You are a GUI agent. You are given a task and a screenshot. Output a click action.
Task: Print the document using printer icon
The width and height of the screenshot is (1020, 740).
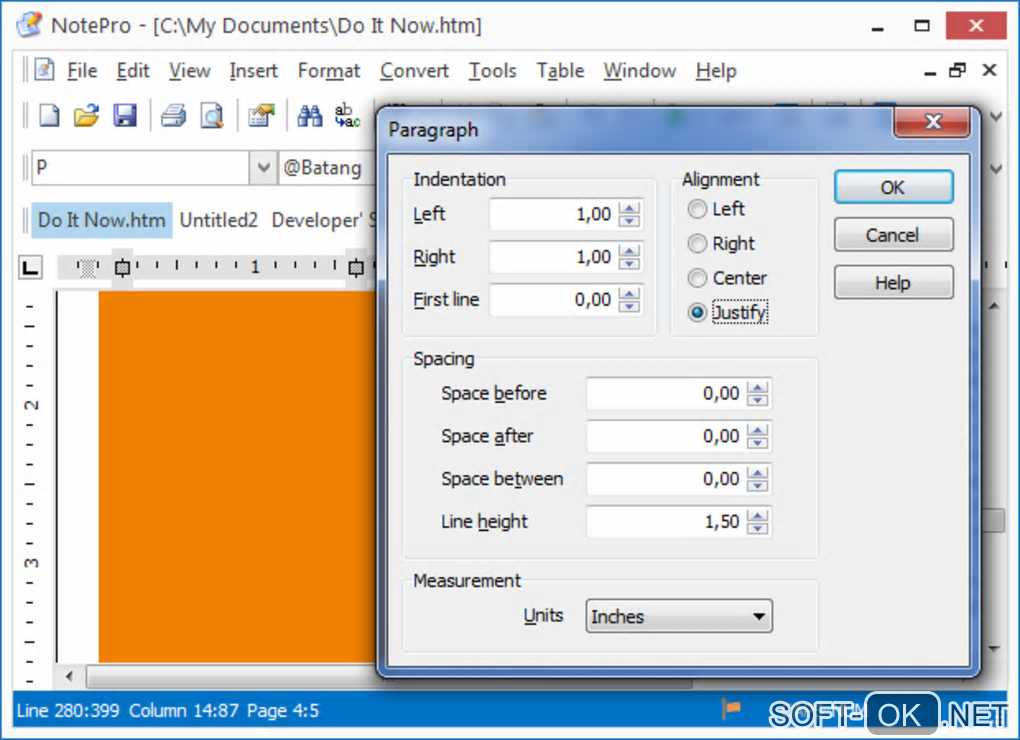174,116
